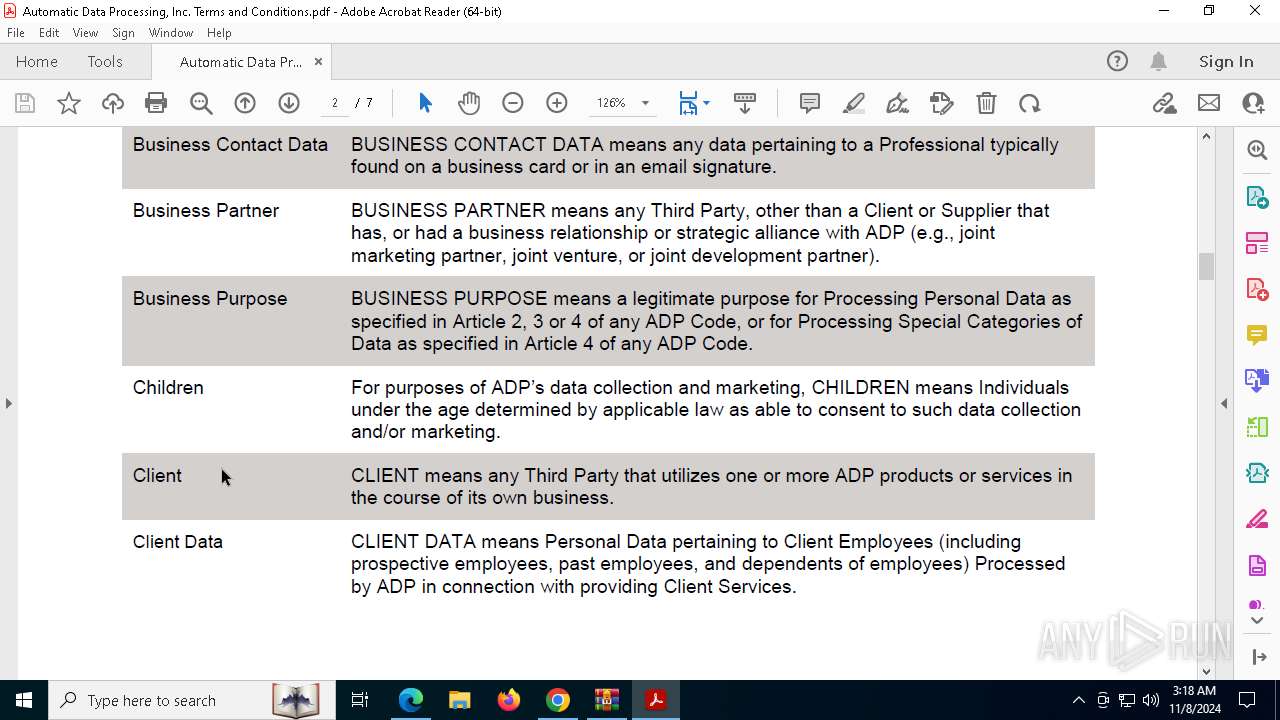Click the Save file icon

pyautogui.click(x=25, y=103)
